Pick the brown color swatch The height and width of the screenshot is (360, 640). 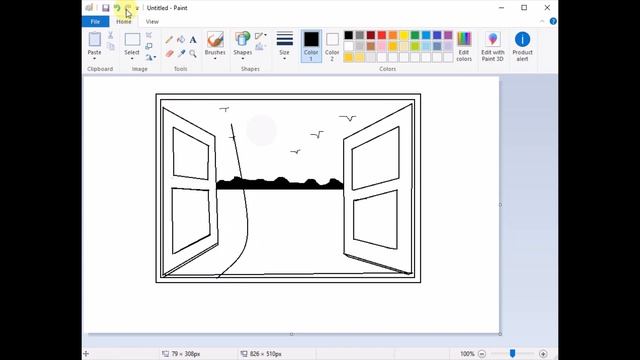[x=371, y=46]
